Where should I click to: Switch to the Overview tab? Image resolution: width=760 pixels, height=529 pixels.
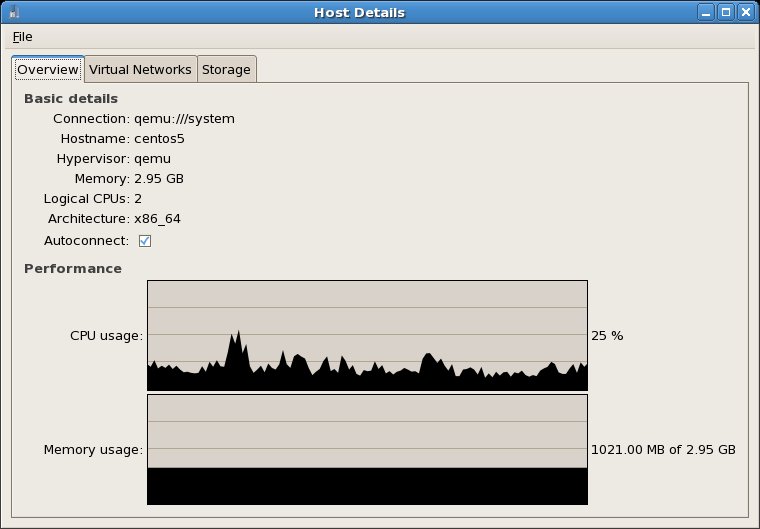pyautogui.click(x=47, y=70)
